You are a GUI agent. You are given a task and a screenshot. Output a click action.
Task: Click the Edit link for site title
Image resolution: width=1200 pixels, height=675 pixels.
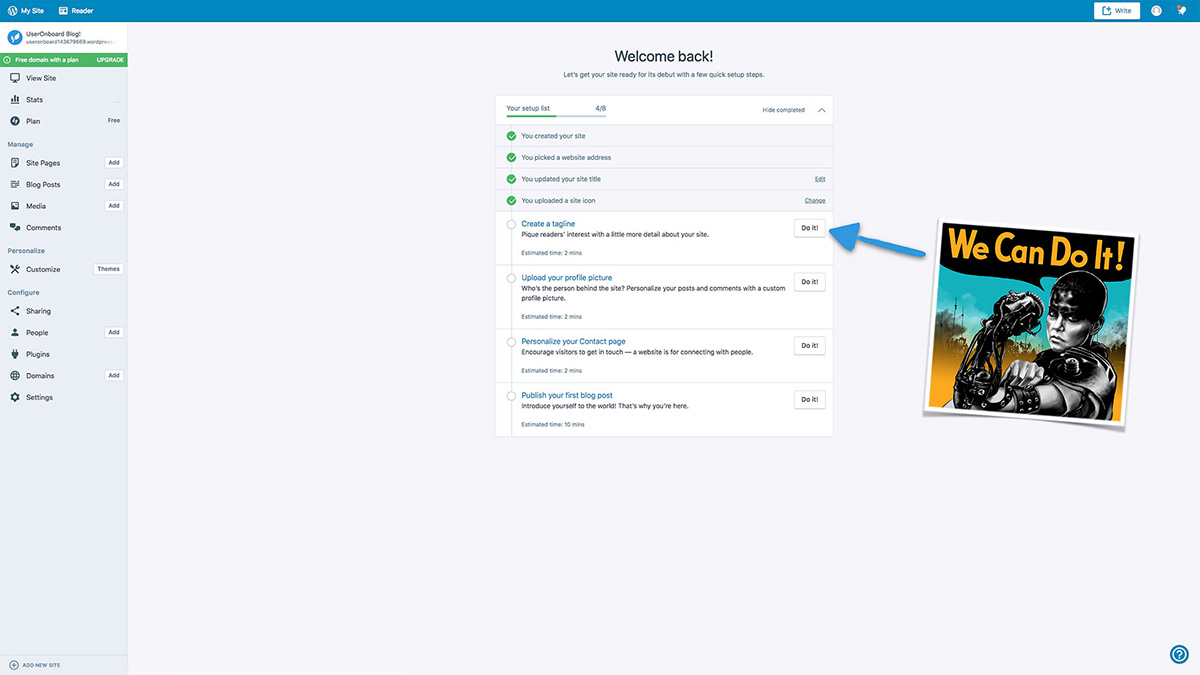[x=820, y=179]
